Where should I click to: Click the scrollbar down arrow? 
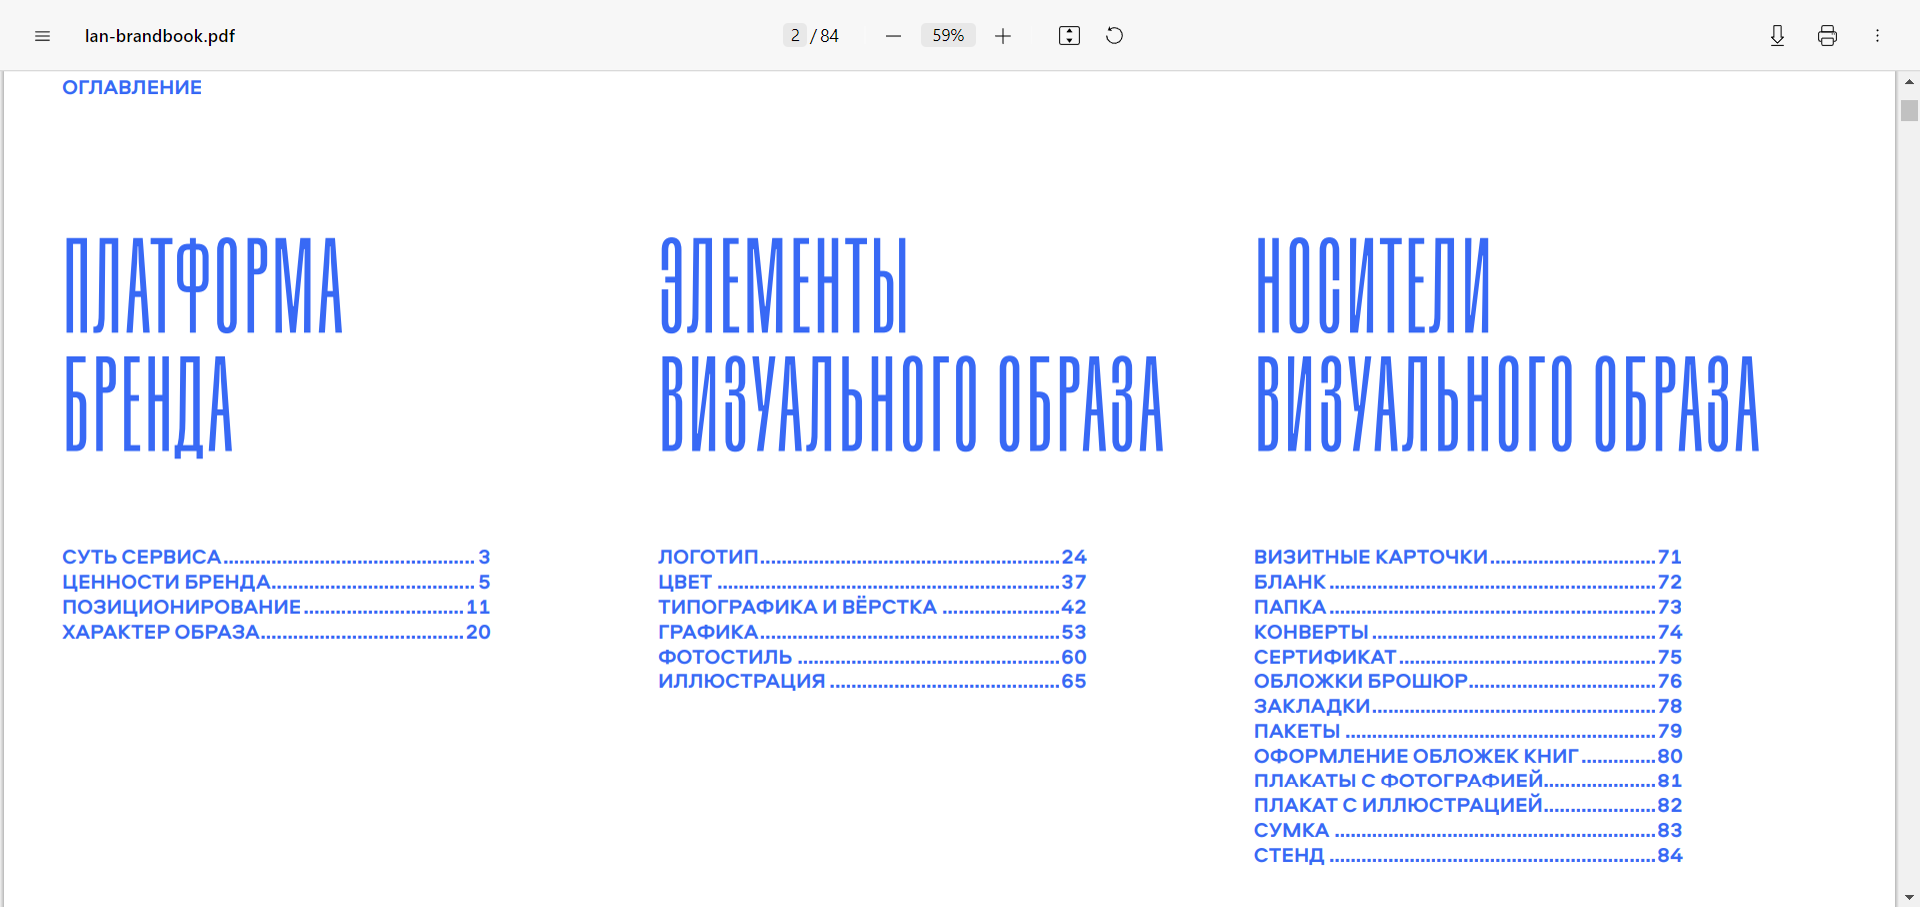point(1909,897)
